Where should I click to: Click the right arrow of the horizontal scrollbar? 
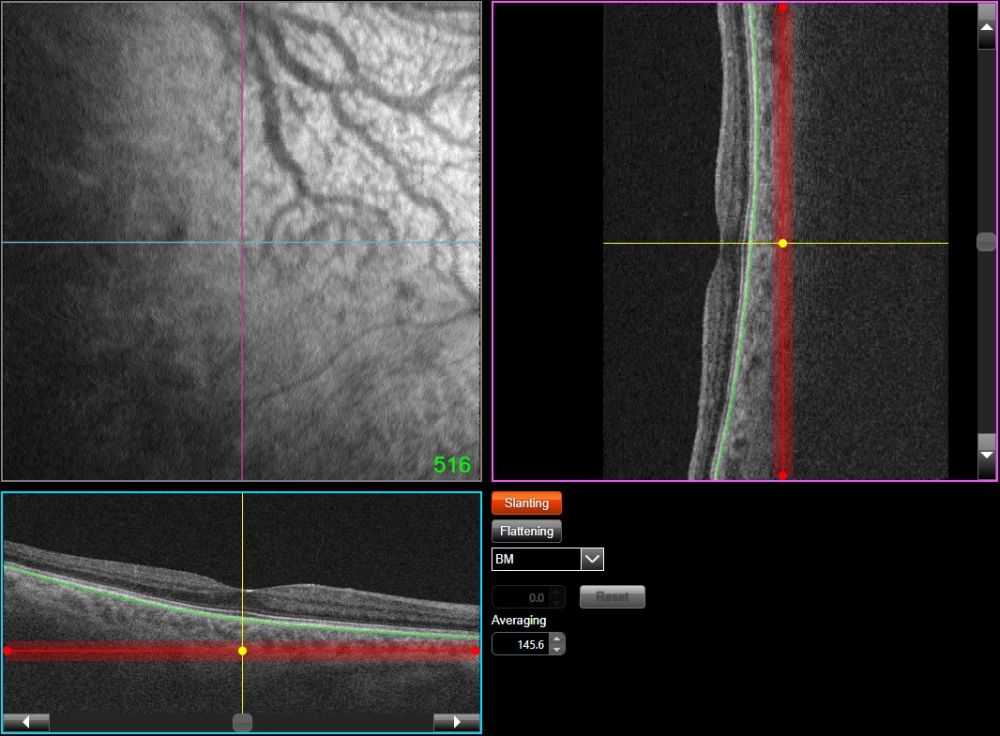click(456, 721)
